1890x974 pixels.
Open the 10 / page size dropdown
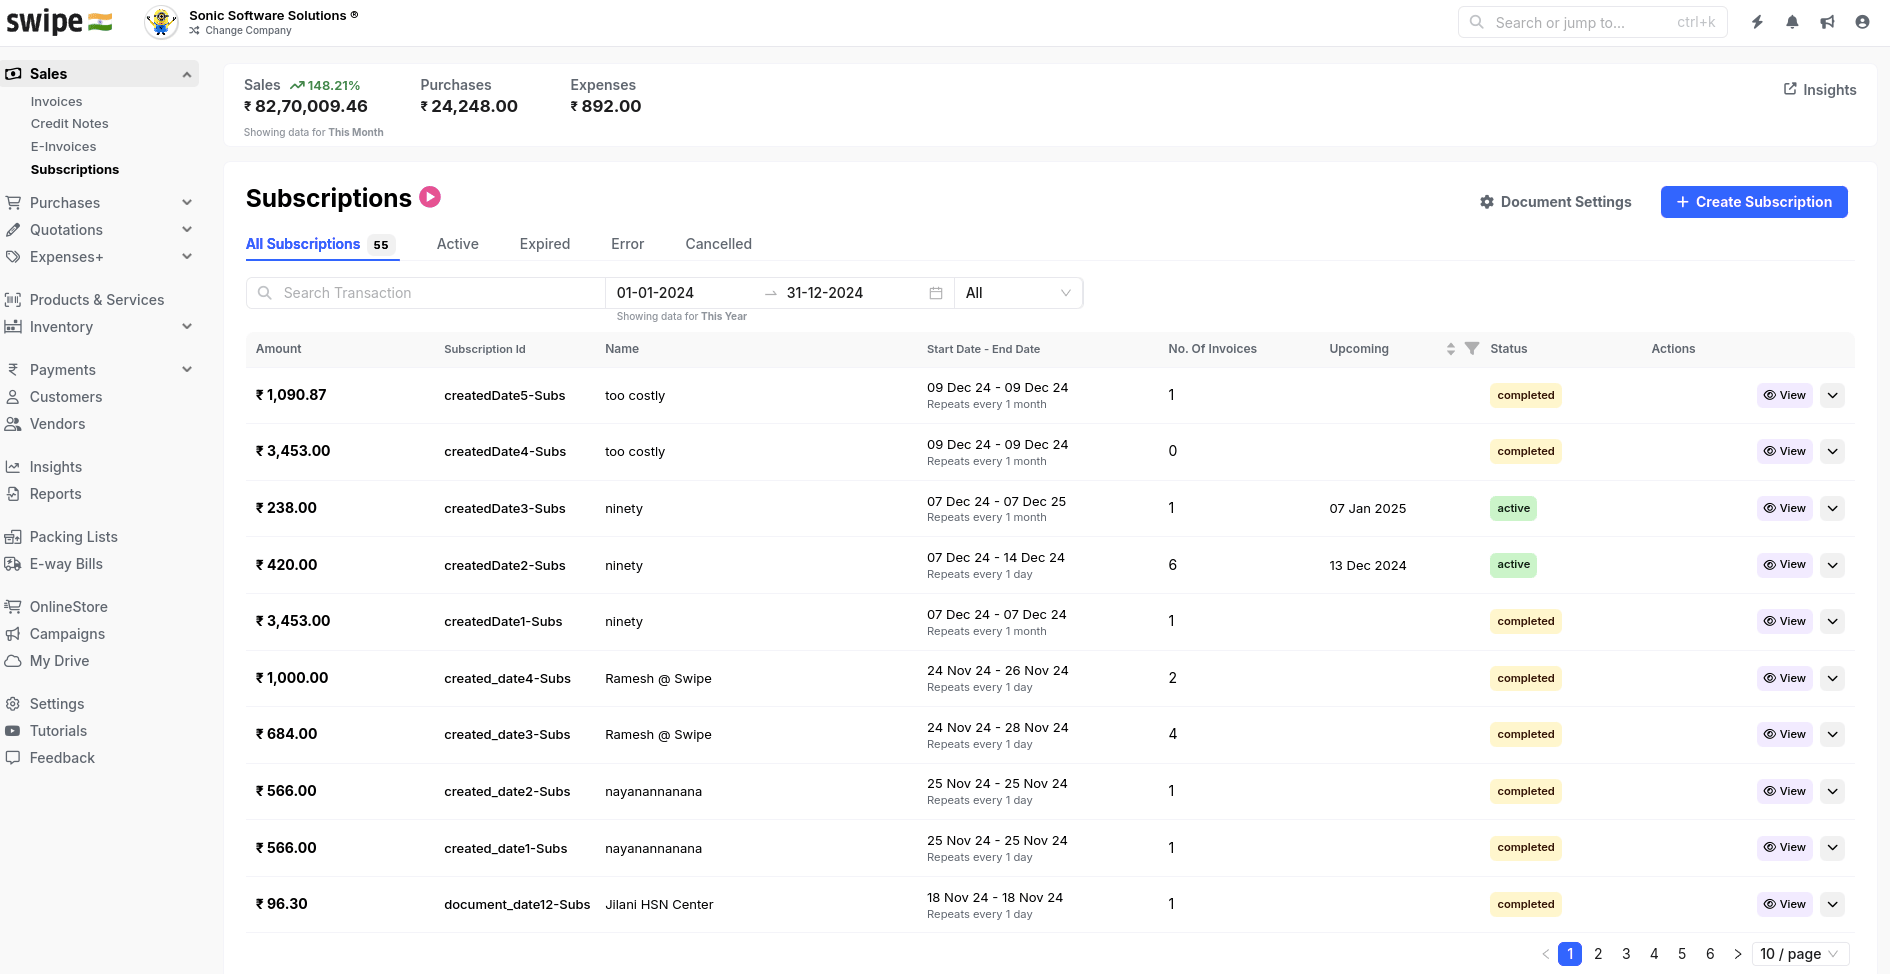click(x=1800, y=954)
